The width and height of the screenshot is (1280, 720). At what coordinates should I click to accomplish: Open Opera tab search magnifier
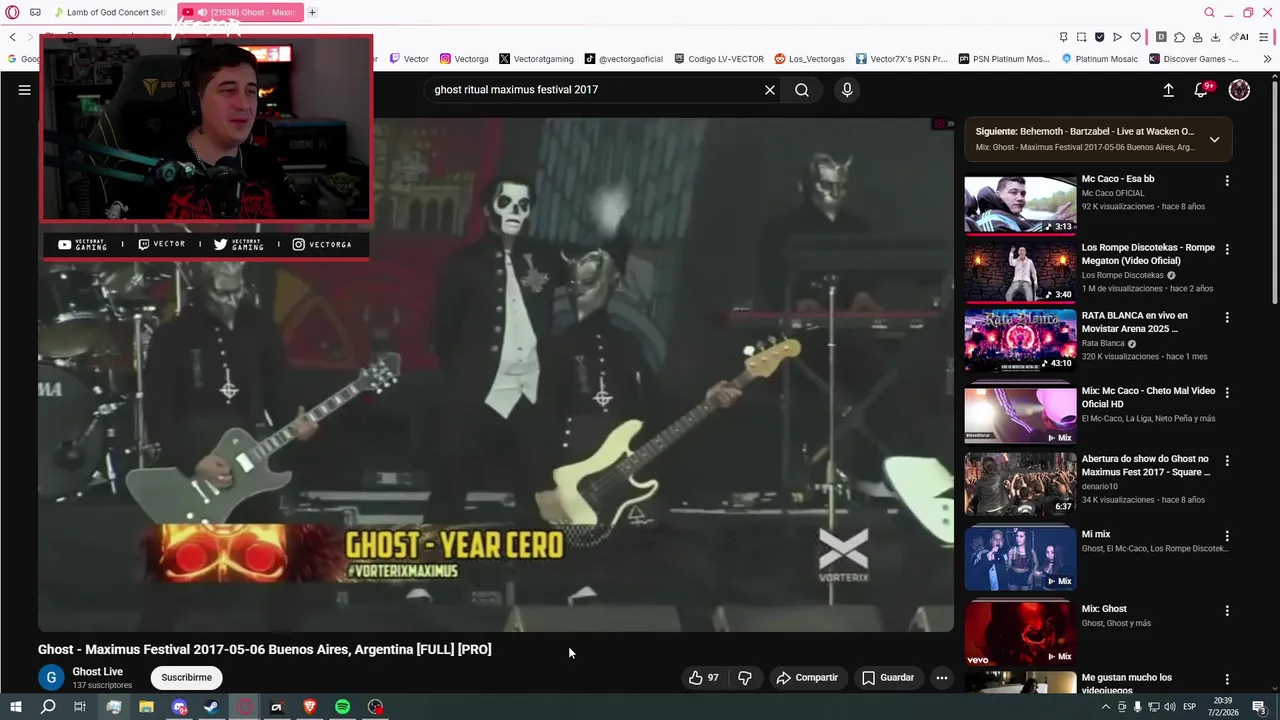(x=1209, y=12)
